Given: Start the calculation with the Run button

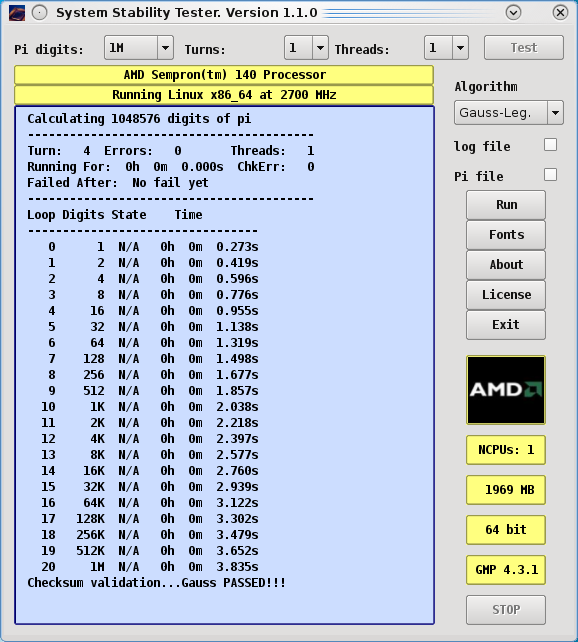Looking at the screenshot, I should (x=506, y=205).
